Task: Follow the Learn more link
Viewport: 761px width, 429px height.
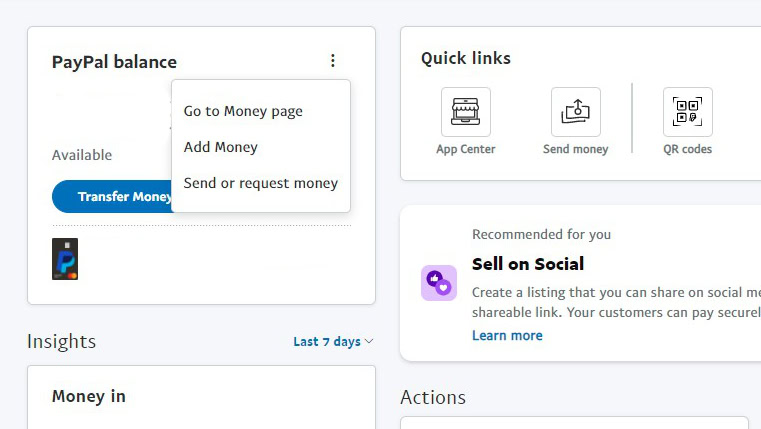Action: point(507,335)
